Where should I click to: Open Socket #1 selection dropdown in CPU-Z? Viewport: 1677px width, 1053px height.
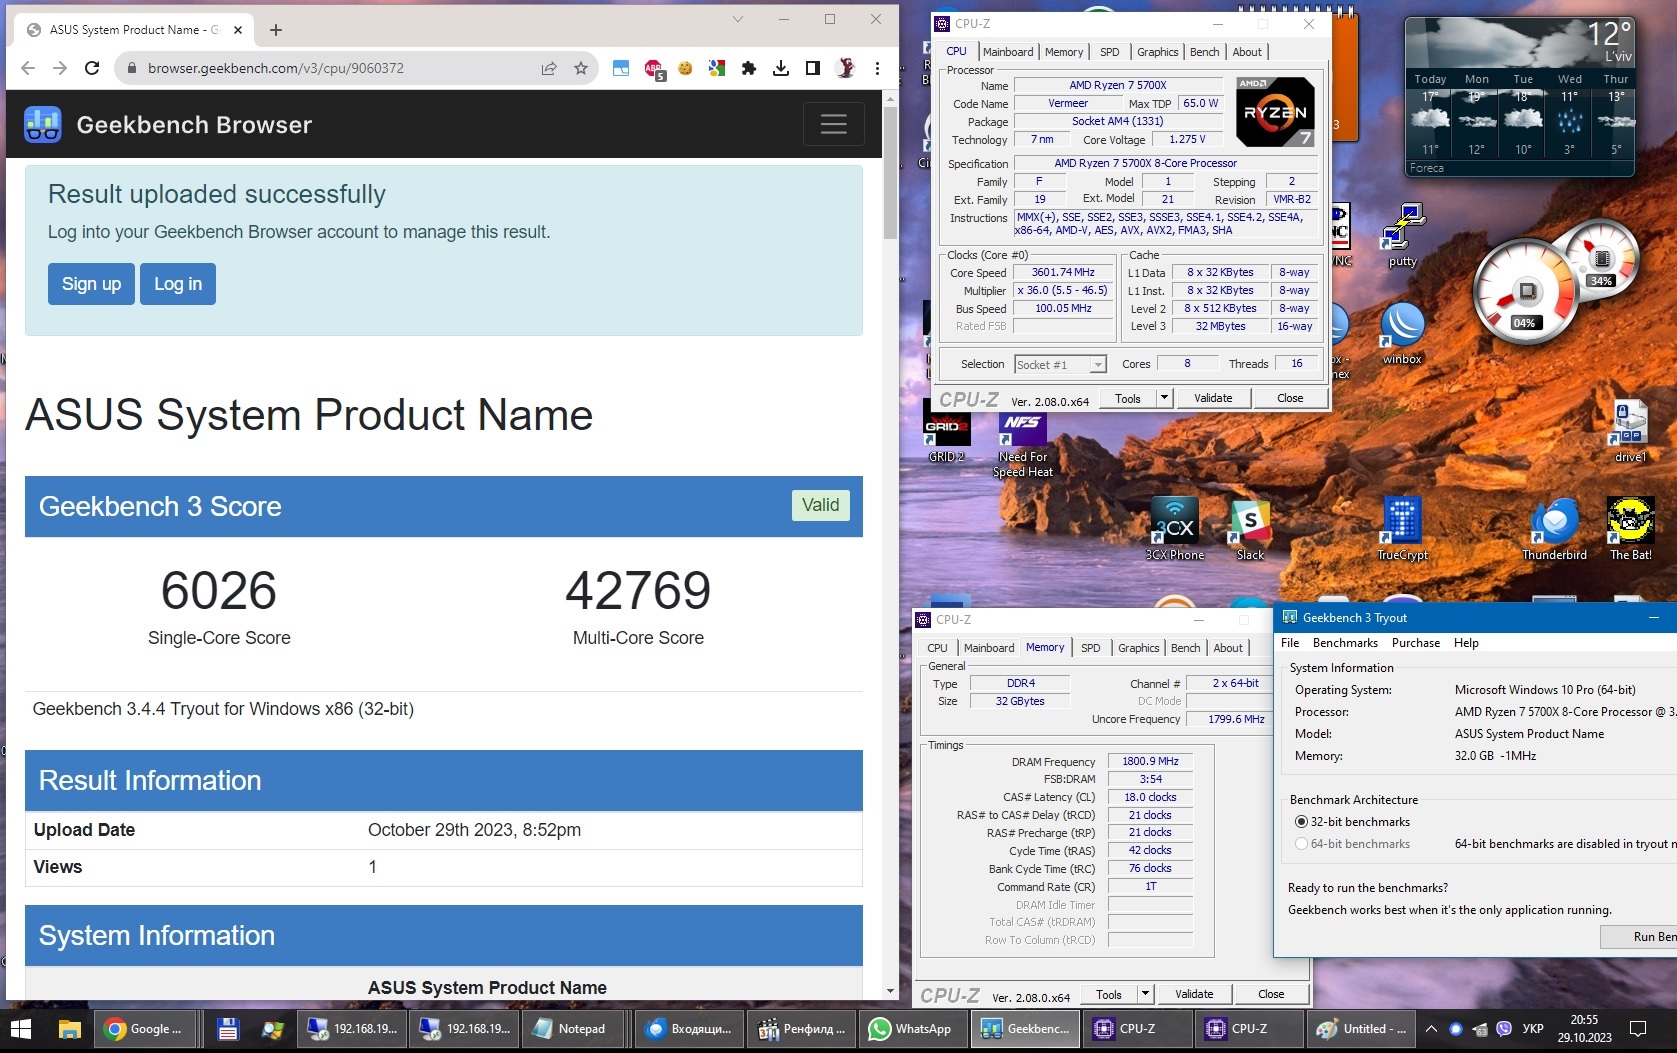pos(1060,365)
